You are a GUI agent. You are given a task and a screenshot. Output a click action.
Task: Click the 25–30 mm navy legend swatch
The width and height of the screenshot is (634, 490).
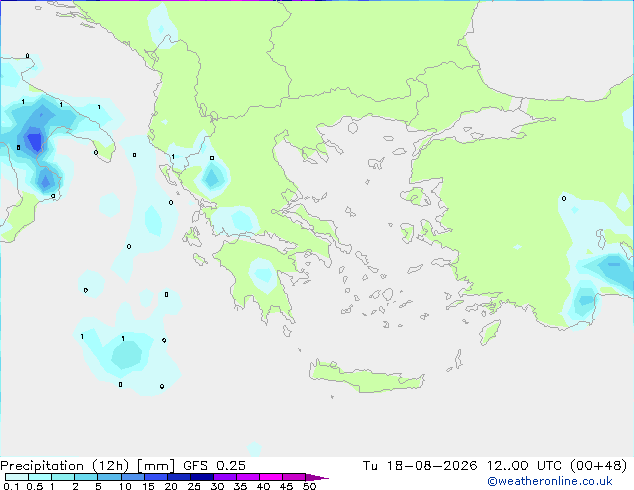[202, 477]
